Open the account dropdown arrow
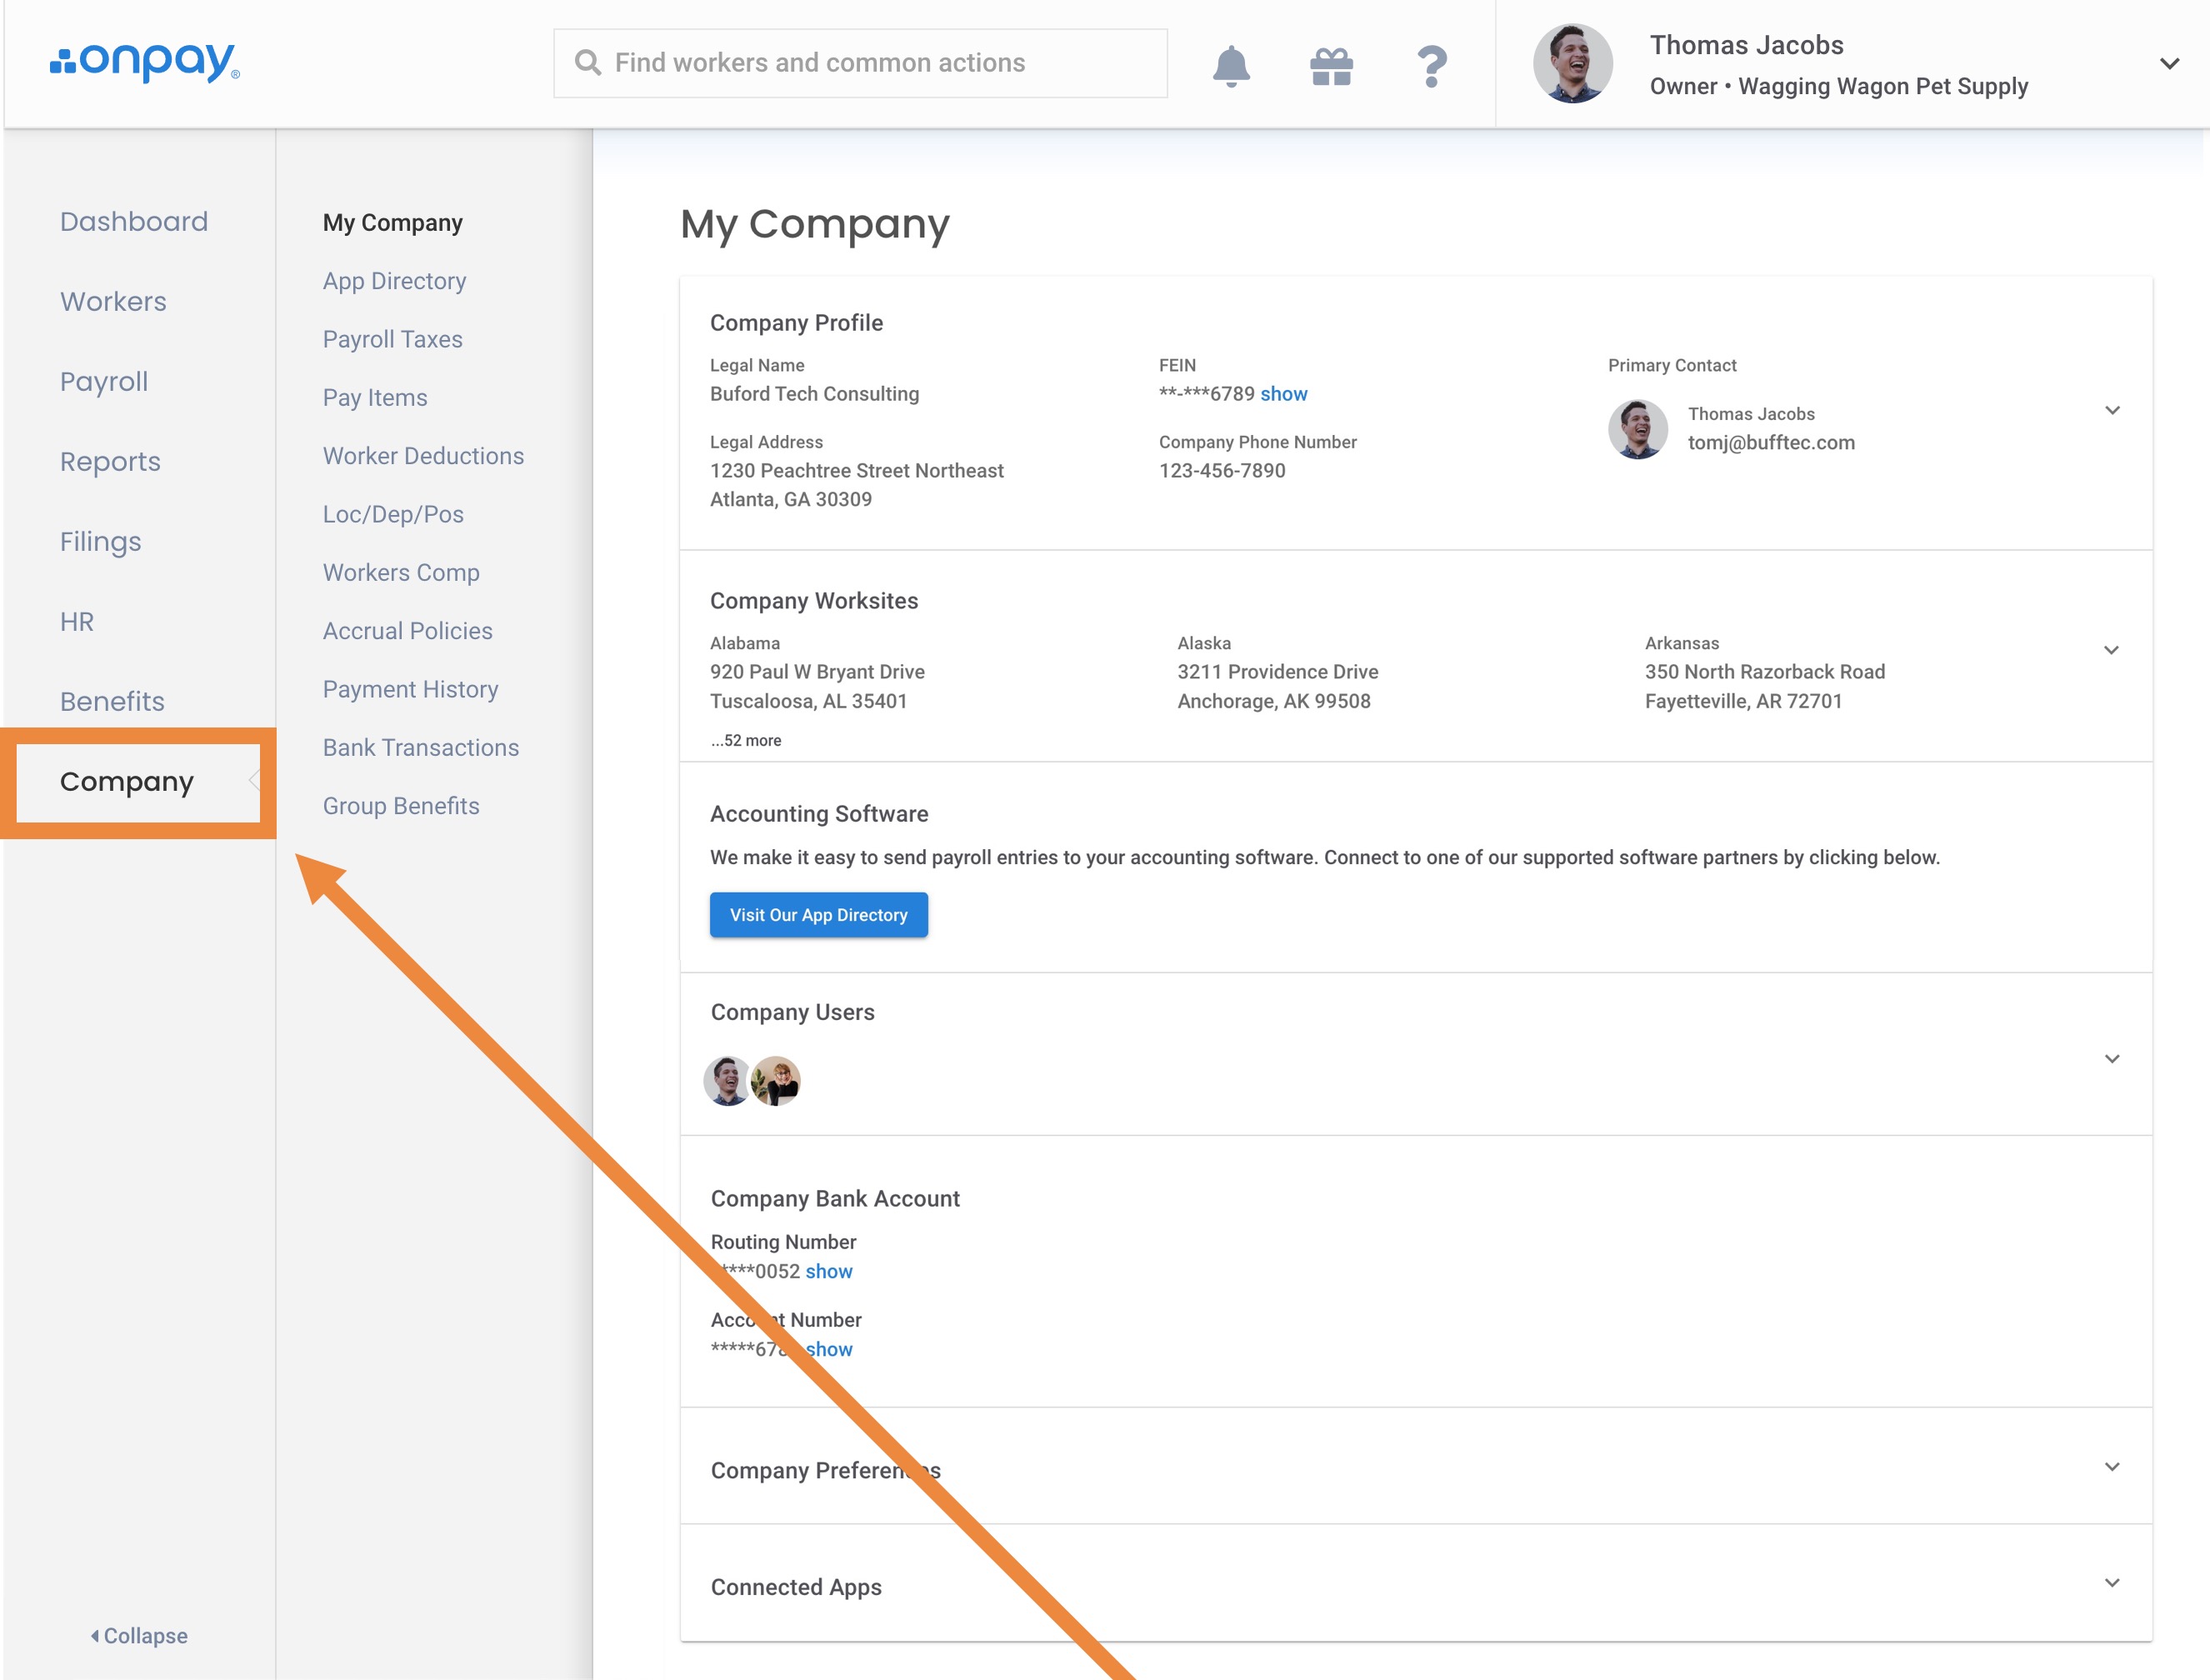Viewport: 2210px width, 1680px height. coord(2168,64)
